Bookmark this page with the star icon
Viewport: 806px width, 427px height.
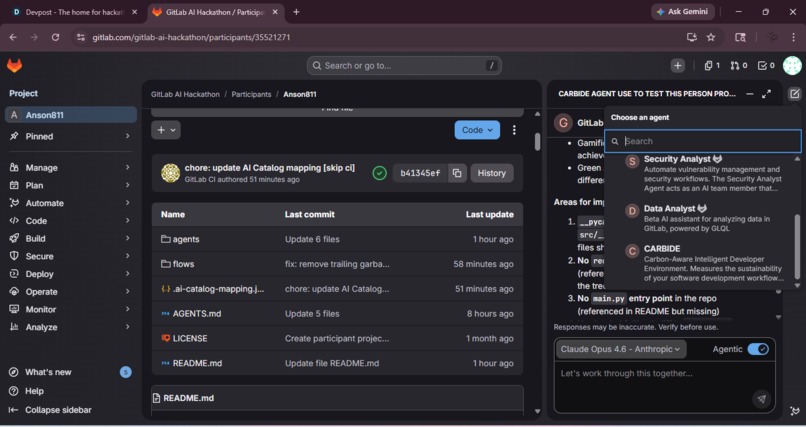711,37
